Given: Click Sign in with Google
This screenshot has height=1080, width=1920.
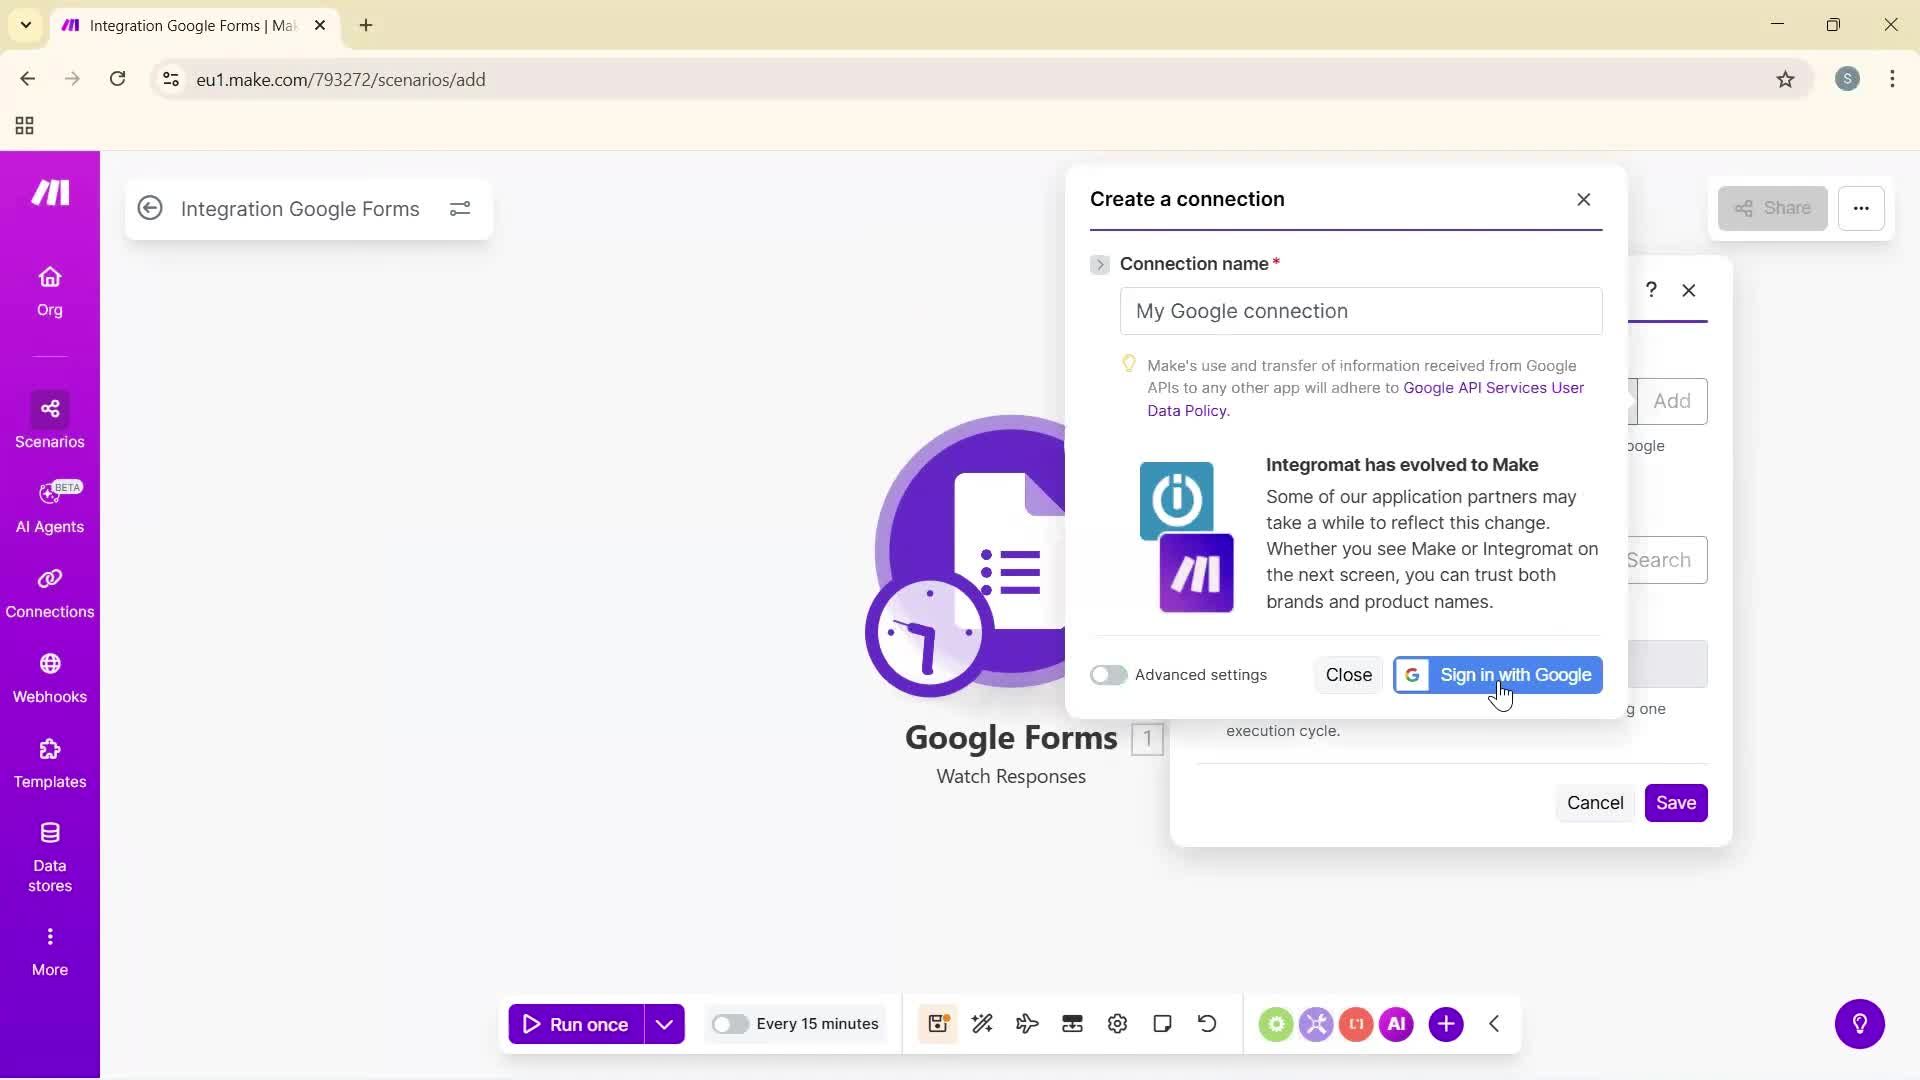Looking at the screenshot, I should point(1497,675).
